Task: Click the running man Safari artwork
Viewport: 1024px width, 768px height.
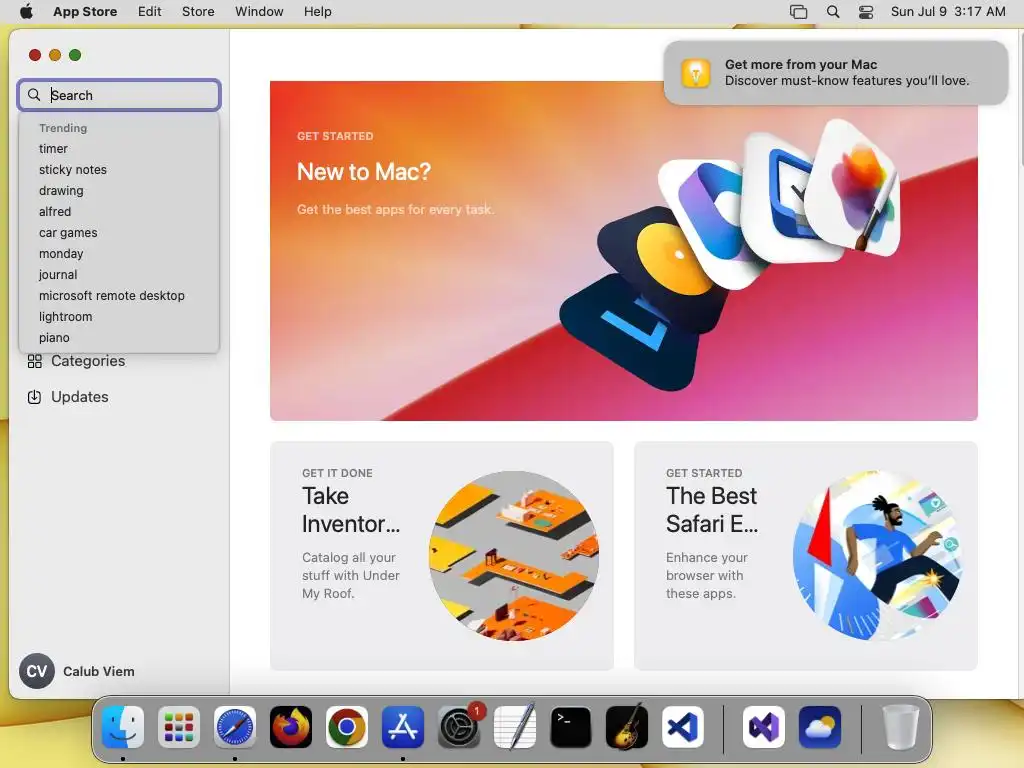Action: click(x=878, y=556)
